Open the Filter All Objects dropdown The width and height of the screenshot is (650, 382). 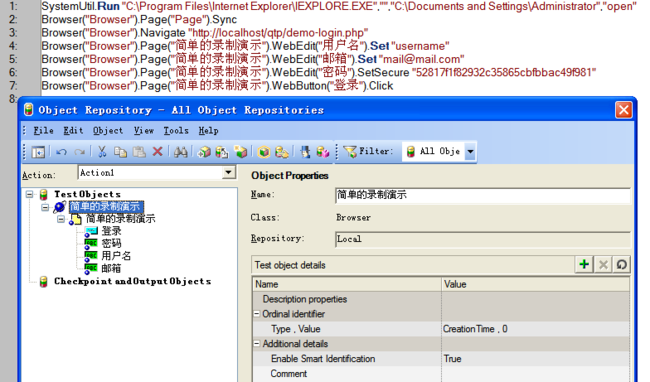pyautogui.click(x=471, y=151)
